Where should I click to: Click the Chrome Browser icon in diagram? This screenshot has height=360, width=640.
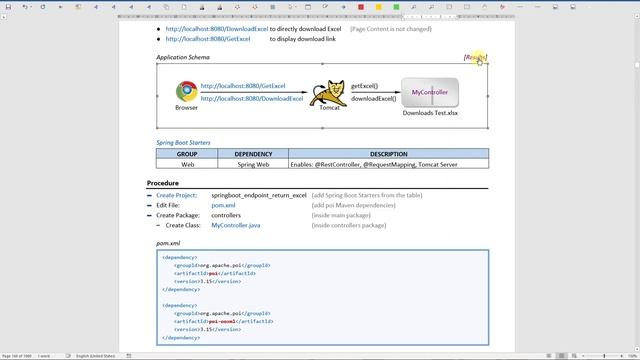tap(187, 91)
